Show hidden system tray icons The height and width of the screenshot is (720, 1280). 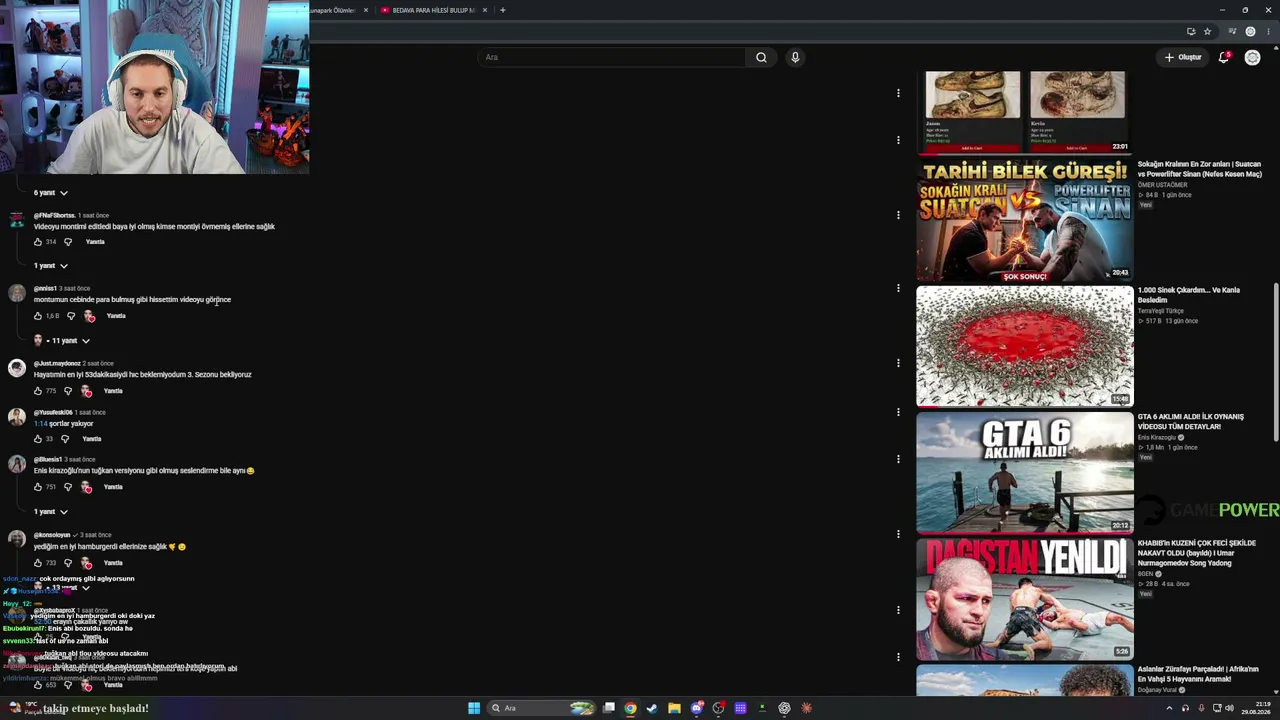1169,708
